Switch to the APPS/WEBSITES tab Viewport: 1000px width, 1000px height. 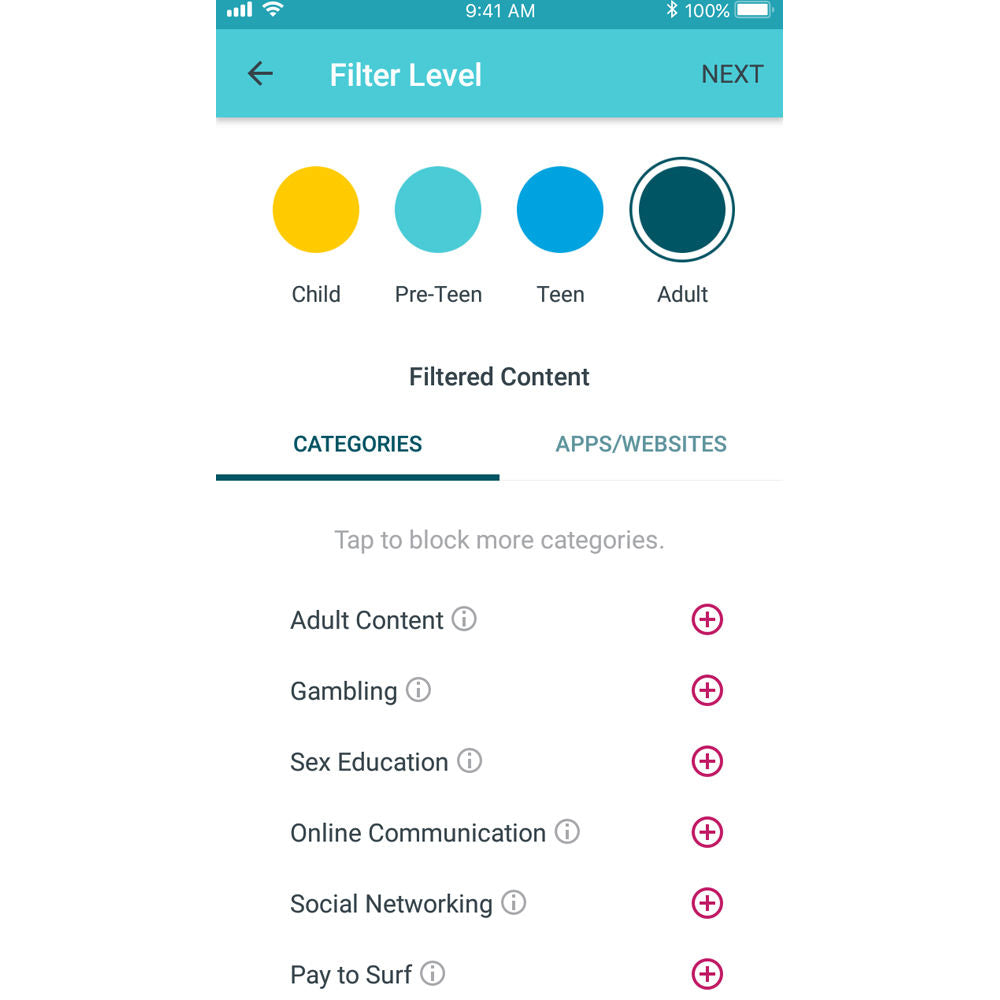click(641, 444)
